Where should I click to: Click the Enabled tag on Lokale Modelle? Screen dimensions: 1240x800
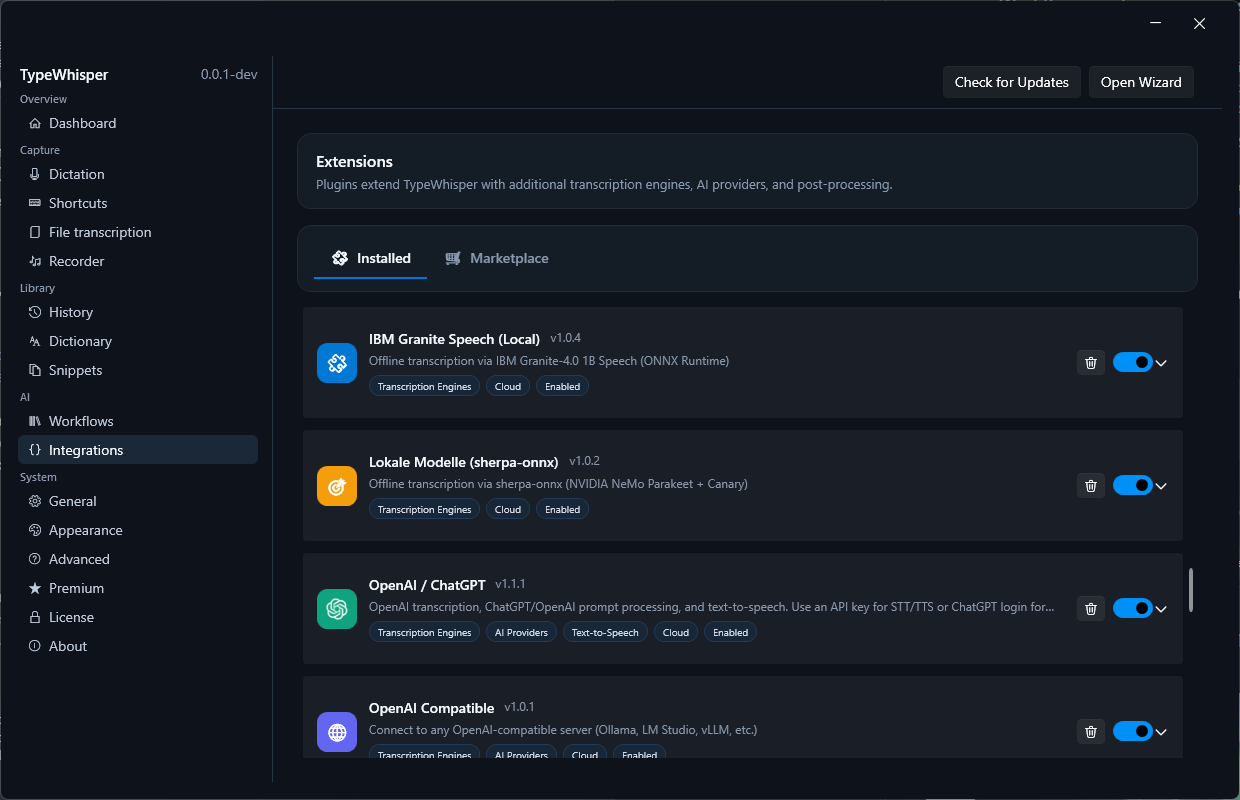562,509
